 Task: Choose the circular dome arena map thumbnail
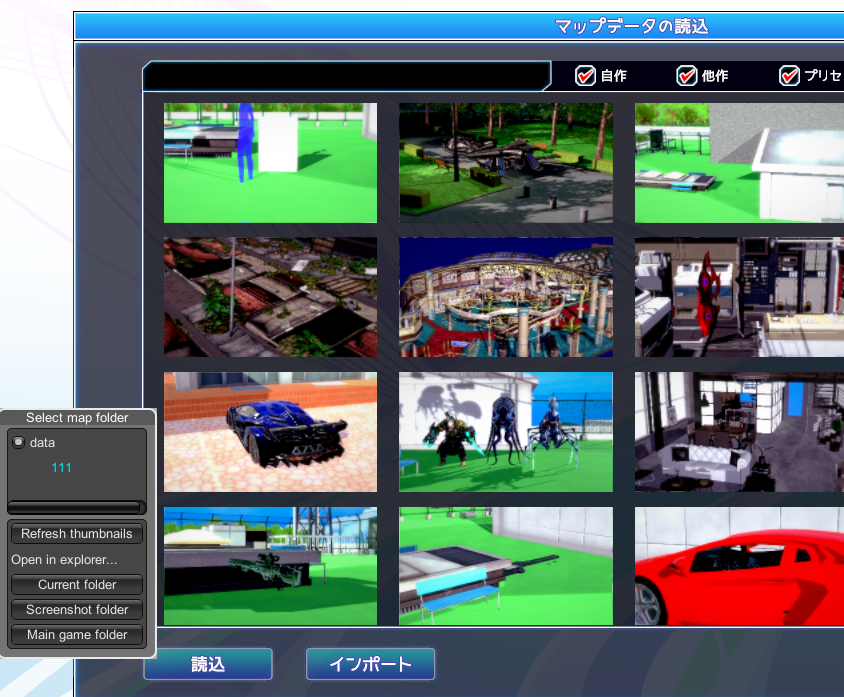click(x=505, y=297)
